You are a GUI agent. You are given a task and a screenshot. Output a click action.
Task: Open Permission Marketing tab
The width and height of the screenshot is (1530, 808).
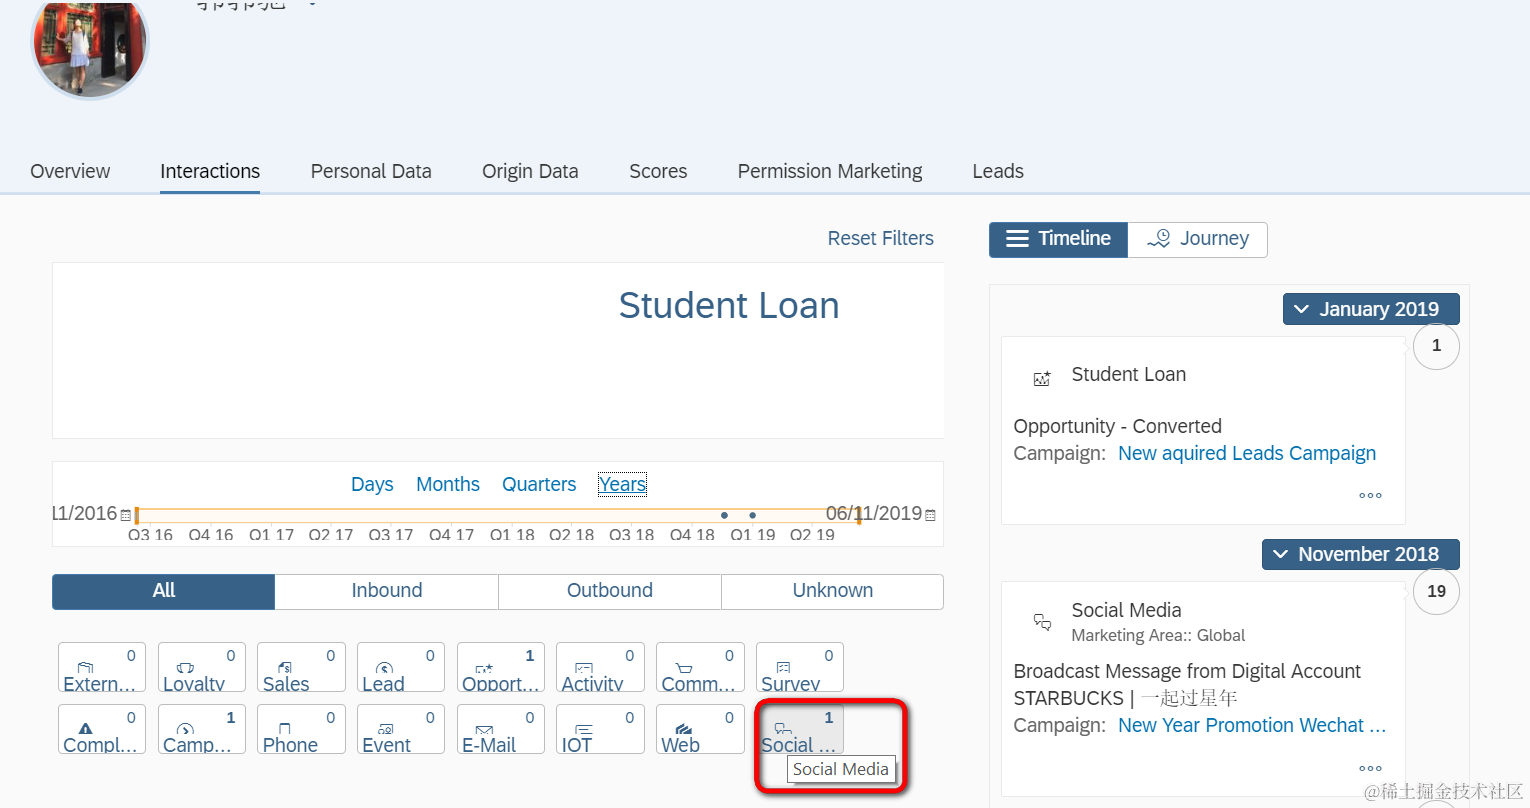click(830, 171)
